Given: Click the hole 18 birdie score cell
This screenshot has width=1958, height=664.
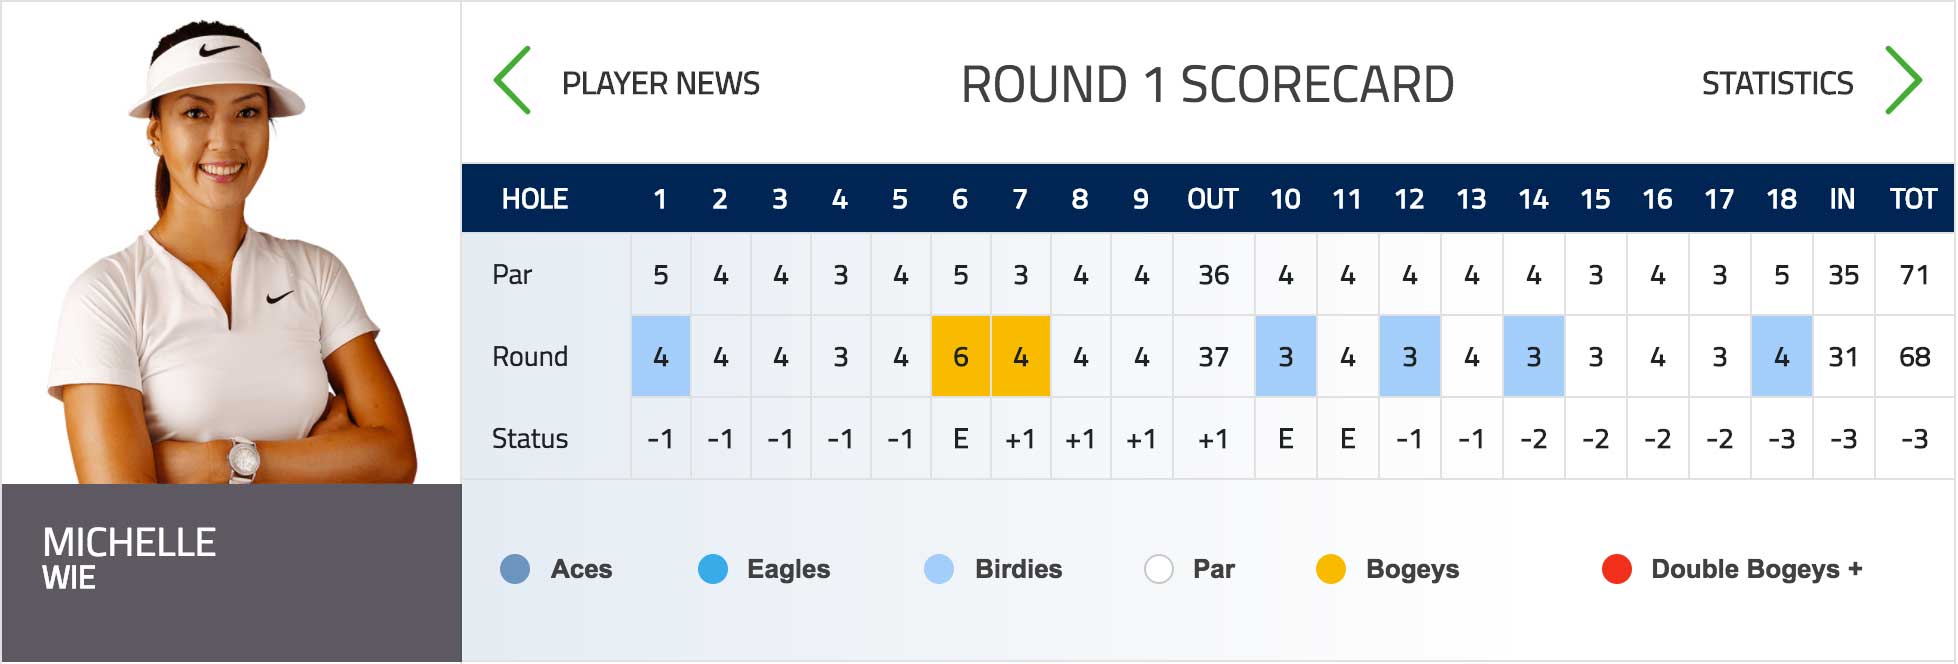Looking at the screenshot, I should pos(1782,356).
